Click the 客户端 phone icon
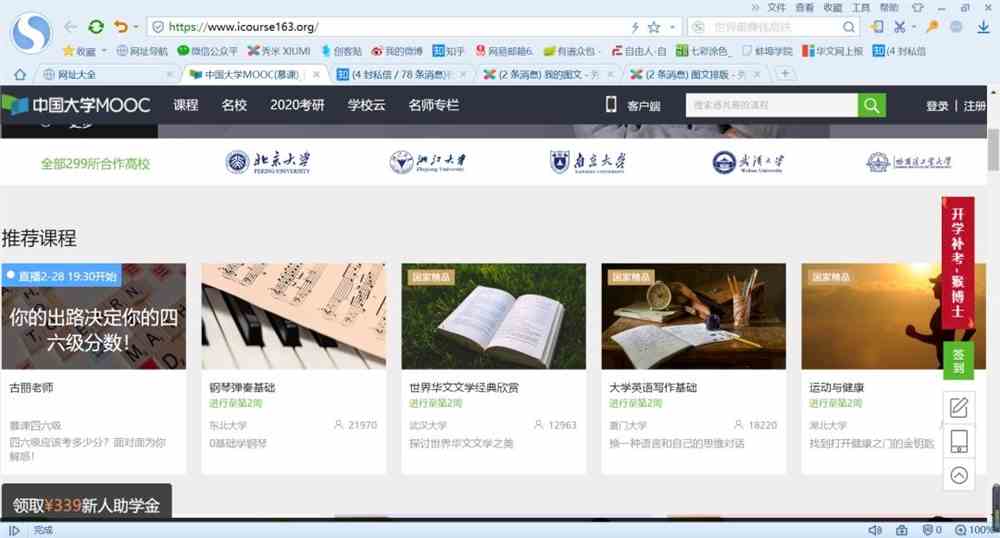The height and width of the screenshot is (538, 1000). coord(610,105)
